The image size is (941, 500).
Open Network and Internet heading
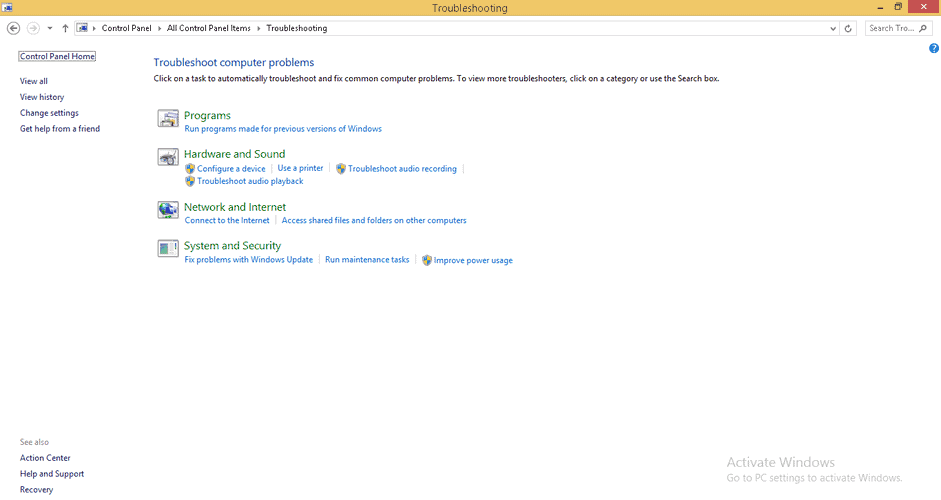[x=235, y=207]
